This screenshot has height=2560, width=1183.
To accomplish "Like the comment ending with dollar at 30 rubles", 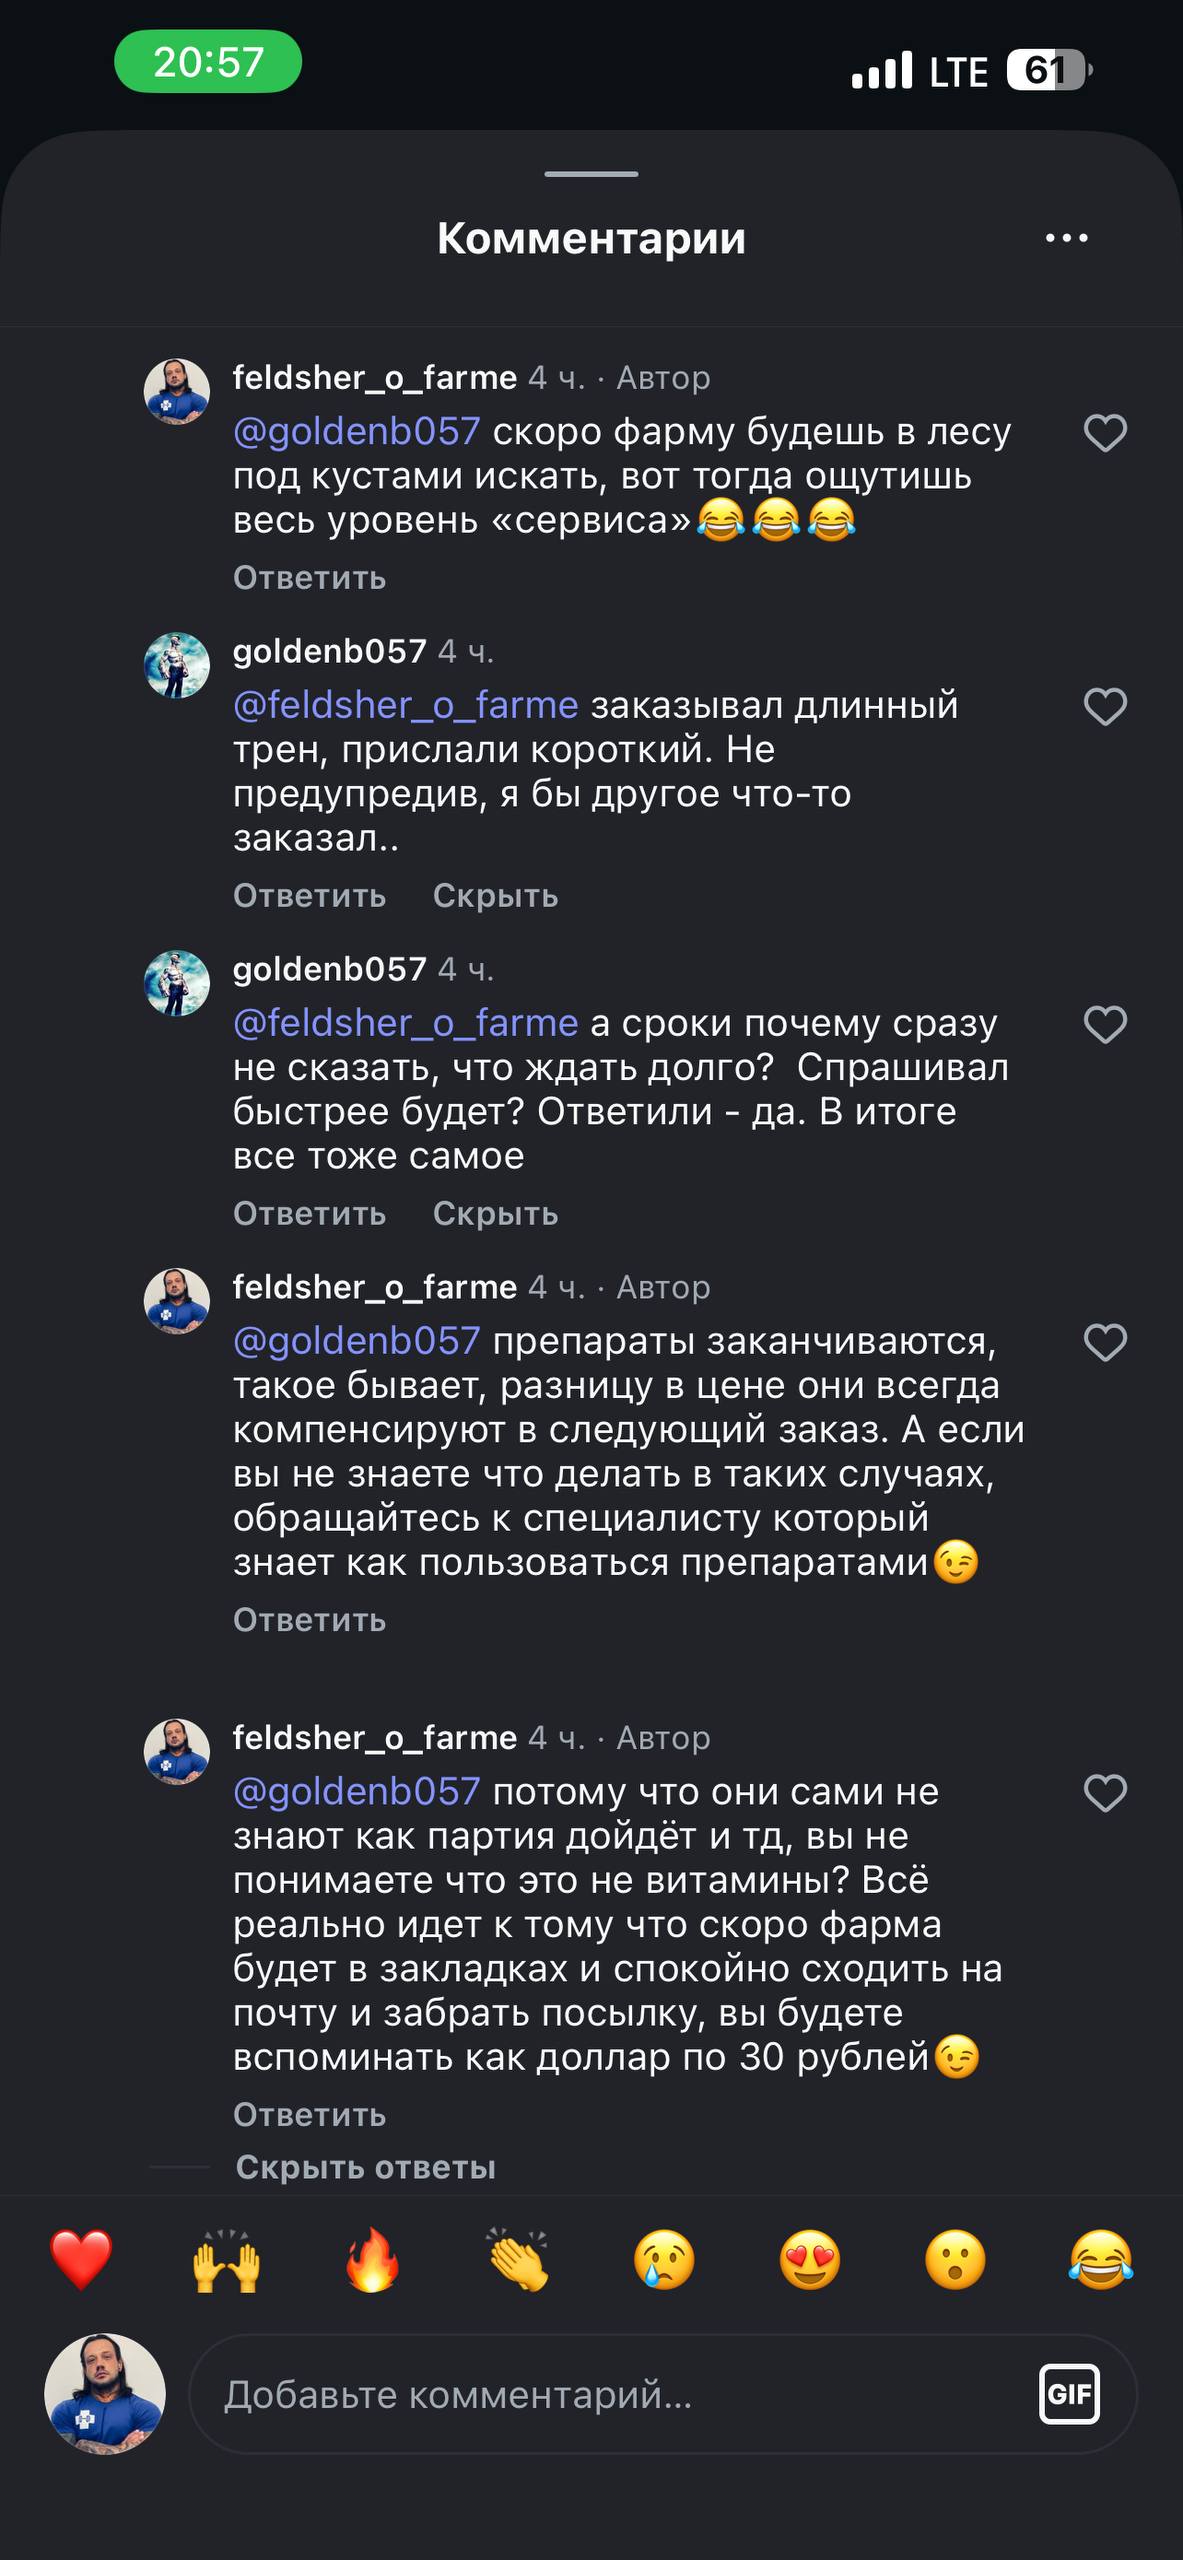I will click(1105, 1793).
